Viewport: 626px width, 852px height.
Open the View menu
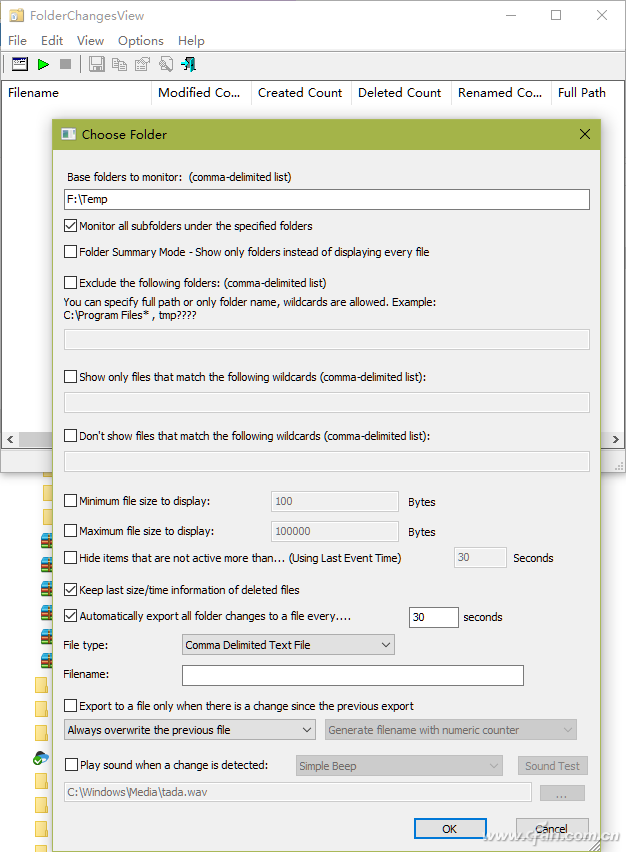pos(90,41)
